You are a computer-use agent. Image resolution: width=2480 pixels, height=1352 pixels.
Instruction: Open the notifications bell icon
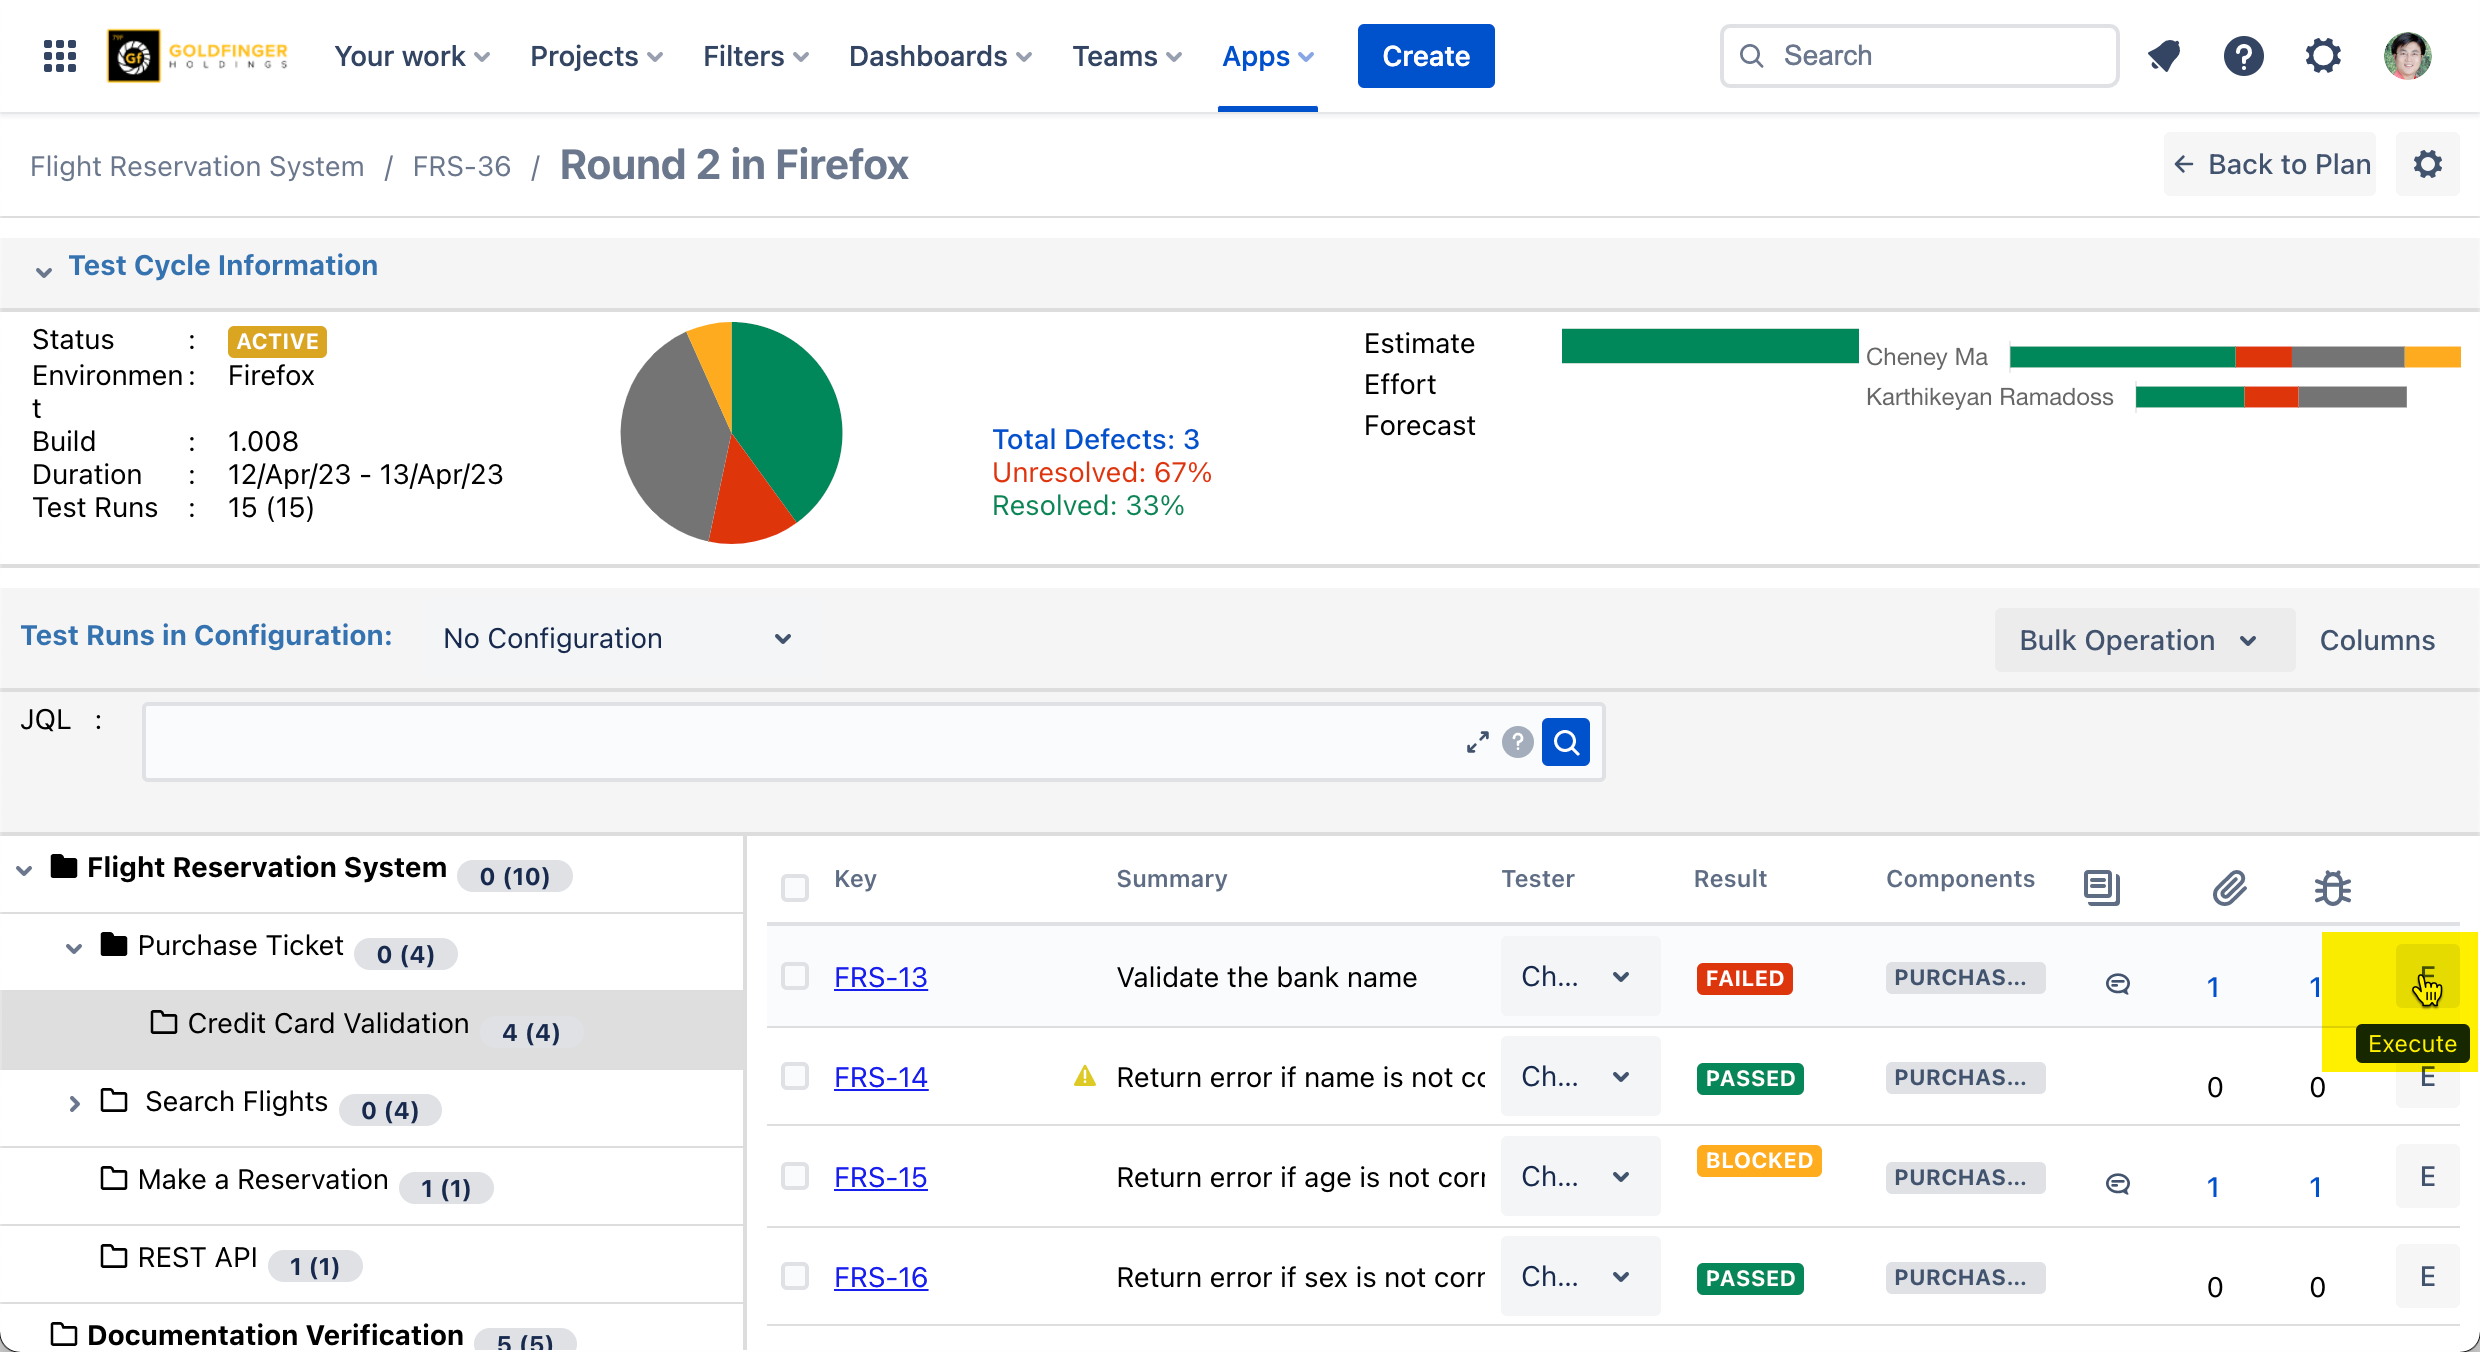pyautogui.click(x=2164, y=56)
